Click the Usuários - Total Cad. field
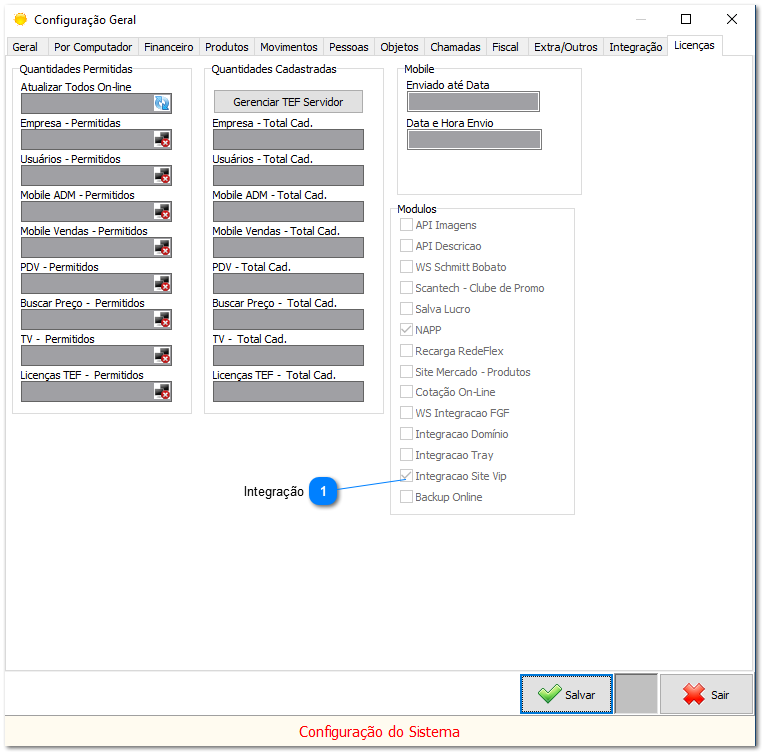The image size is (765, 755). 288,176
